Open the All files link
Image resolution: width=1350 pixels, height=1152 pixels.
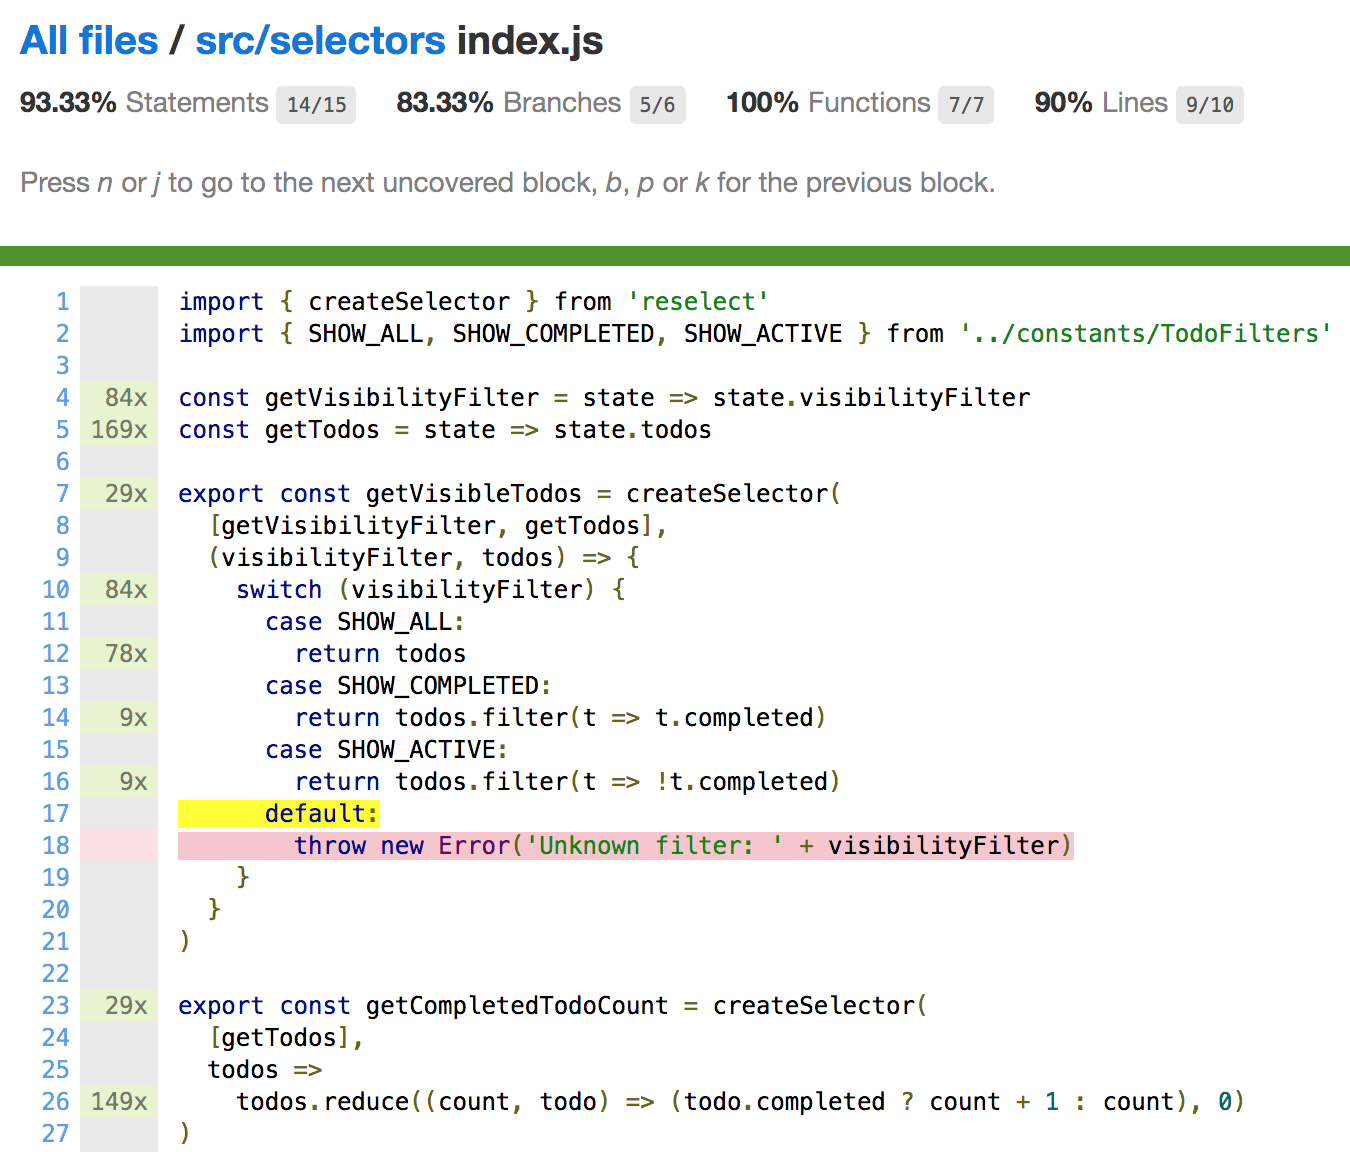pos(88,40)
